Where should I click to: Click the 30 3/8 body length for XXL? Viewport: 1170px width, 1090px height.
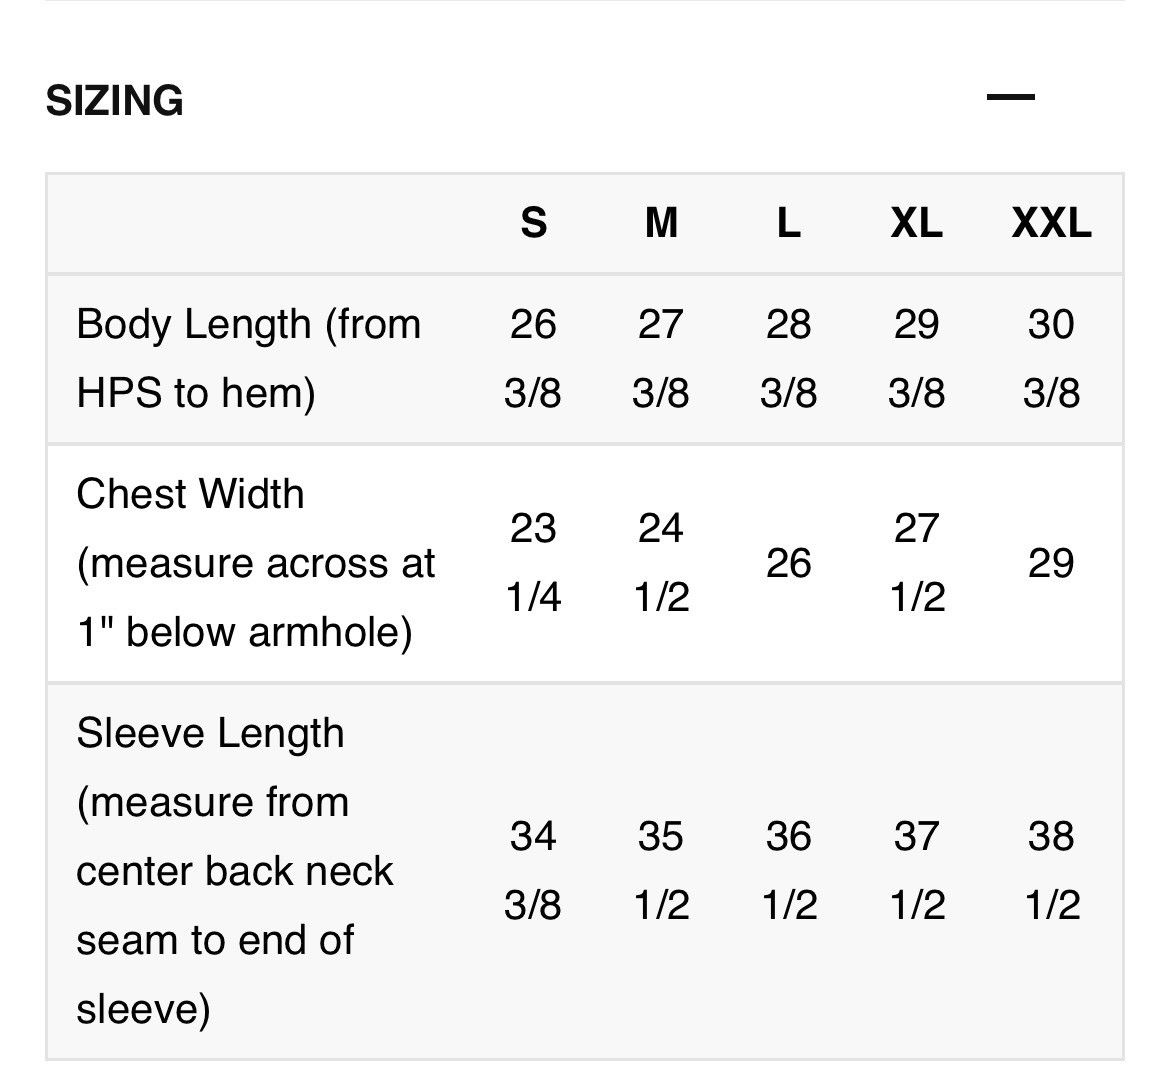tap(1051, 358)
